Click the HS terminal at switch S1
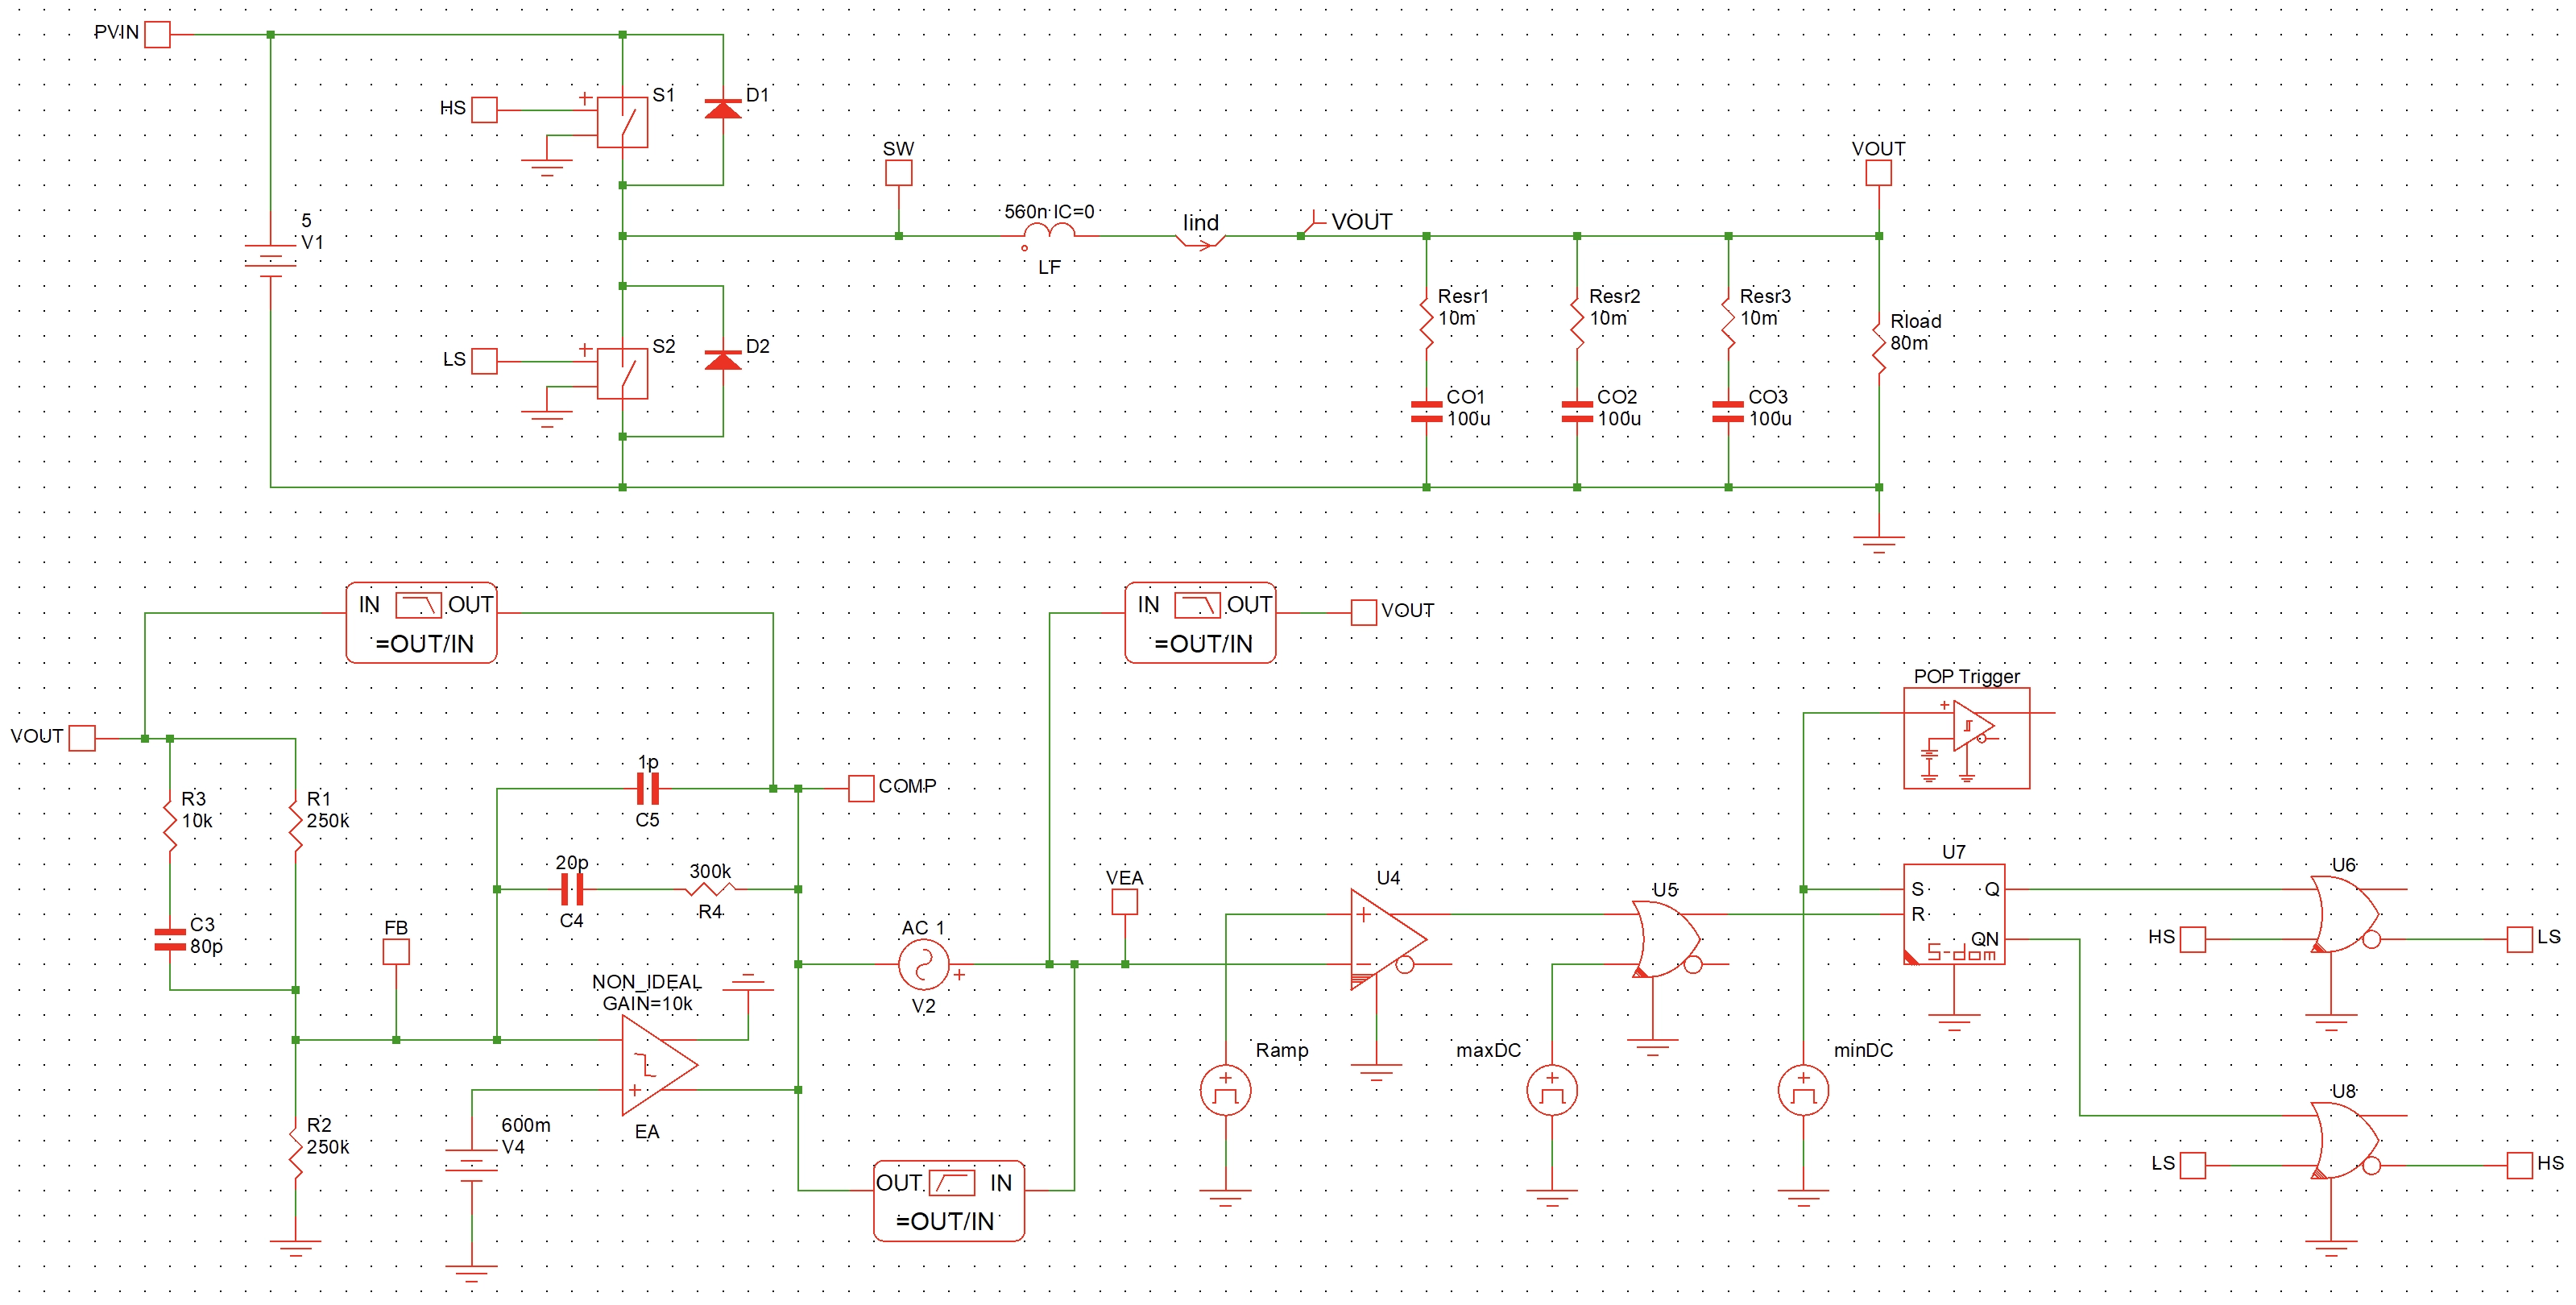 [484, 109]
